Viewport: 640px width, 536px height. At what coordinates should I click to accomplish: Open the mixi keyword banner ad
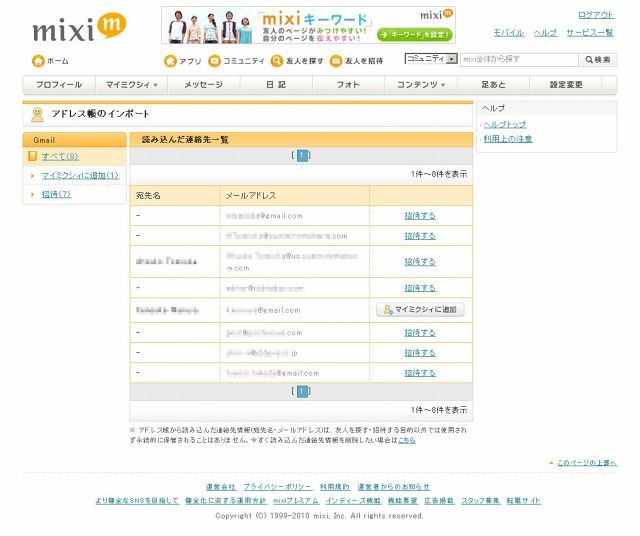tap(308, 25)
